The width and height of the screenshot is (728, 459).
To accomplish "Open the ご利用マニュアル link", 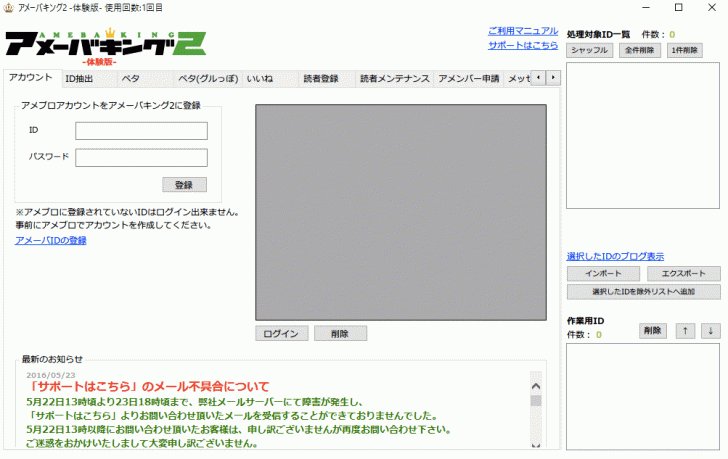I will [x=523, y=31].
